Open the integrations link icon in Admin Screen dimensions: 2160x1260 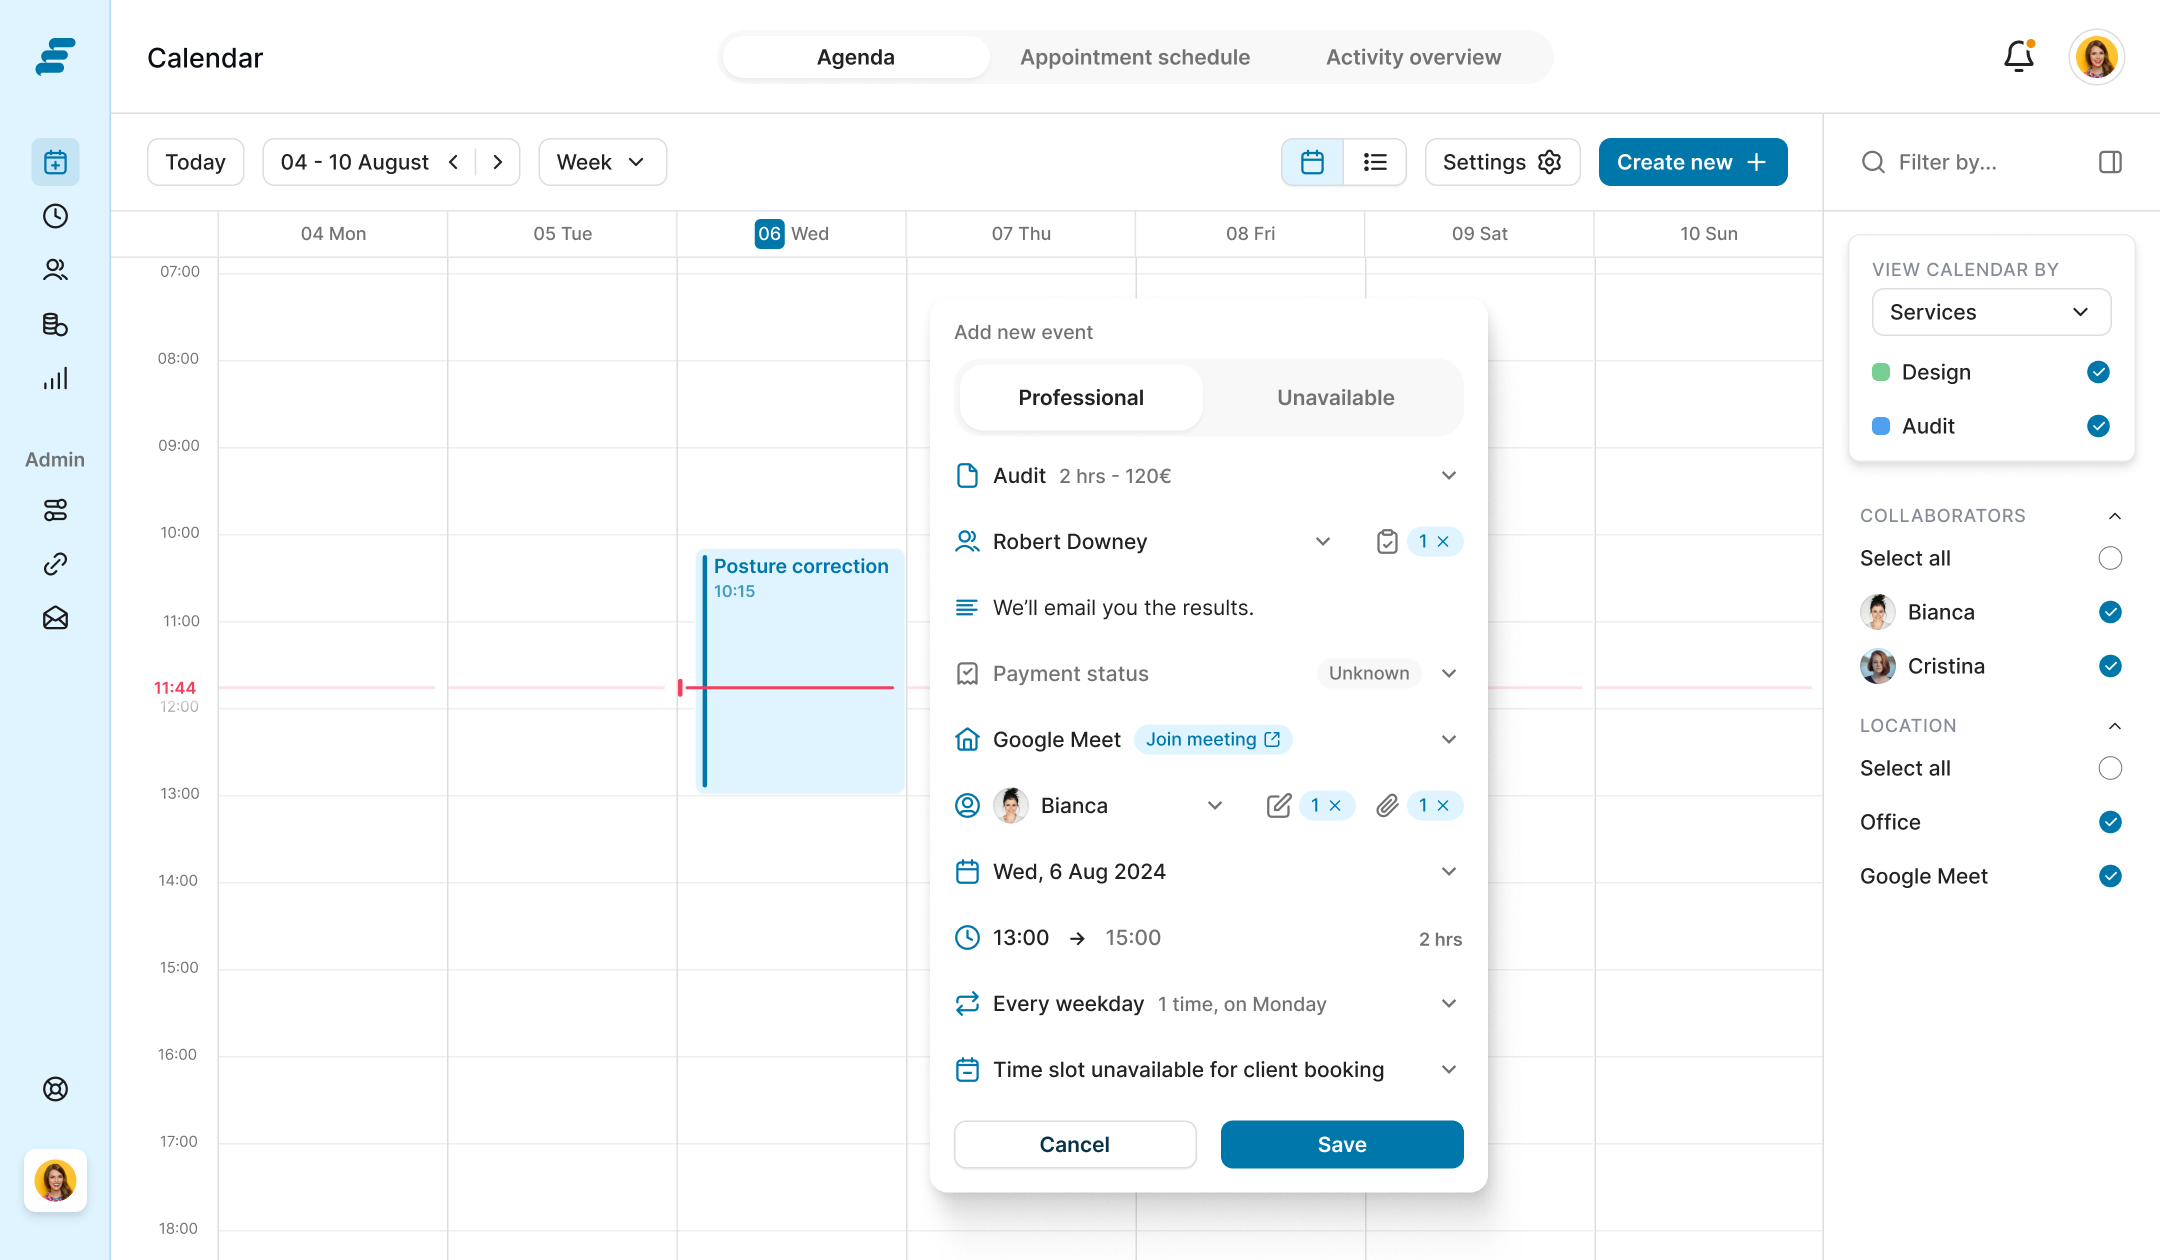[55, 564]
